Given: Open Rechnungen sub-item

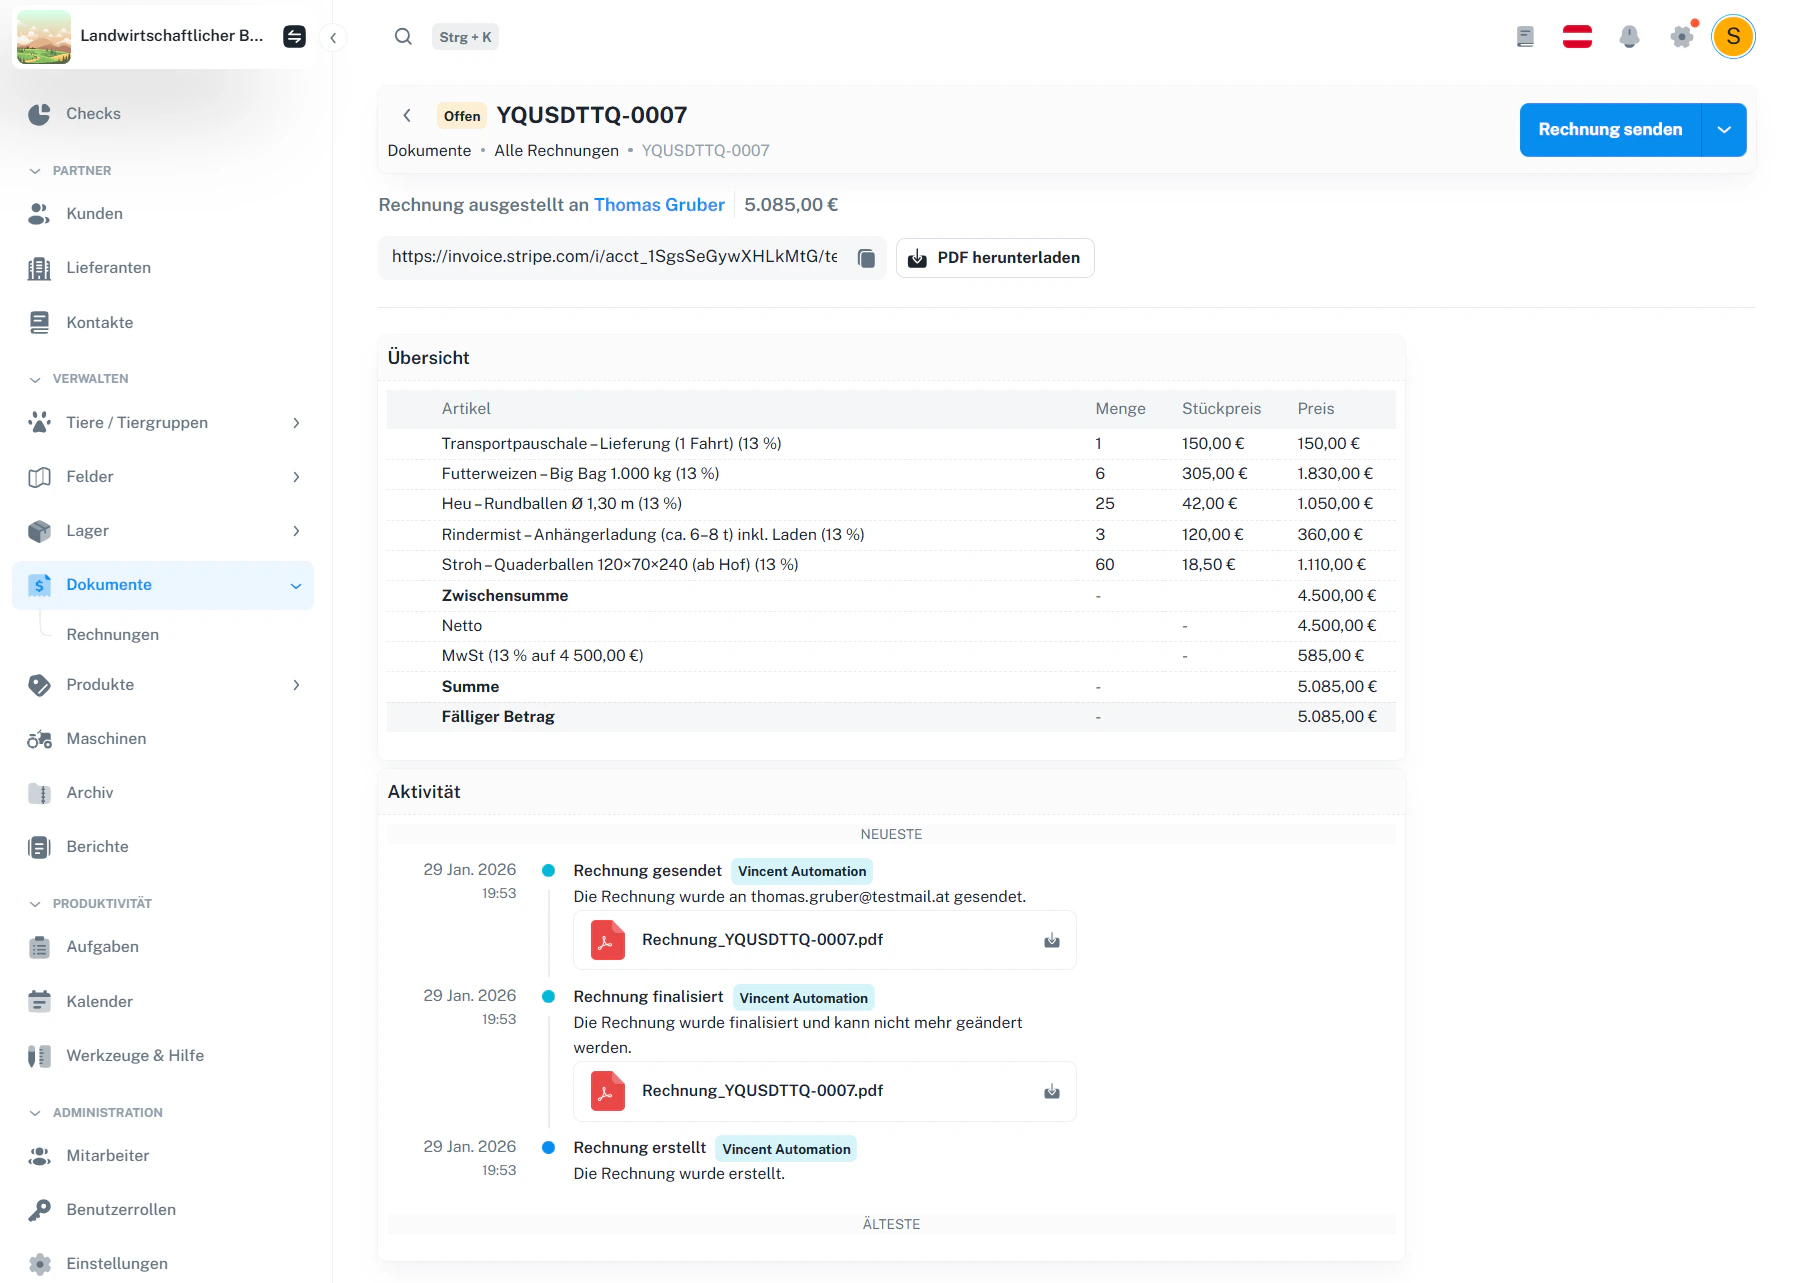Looking at the screenshot, I should [x=113, y=635].
